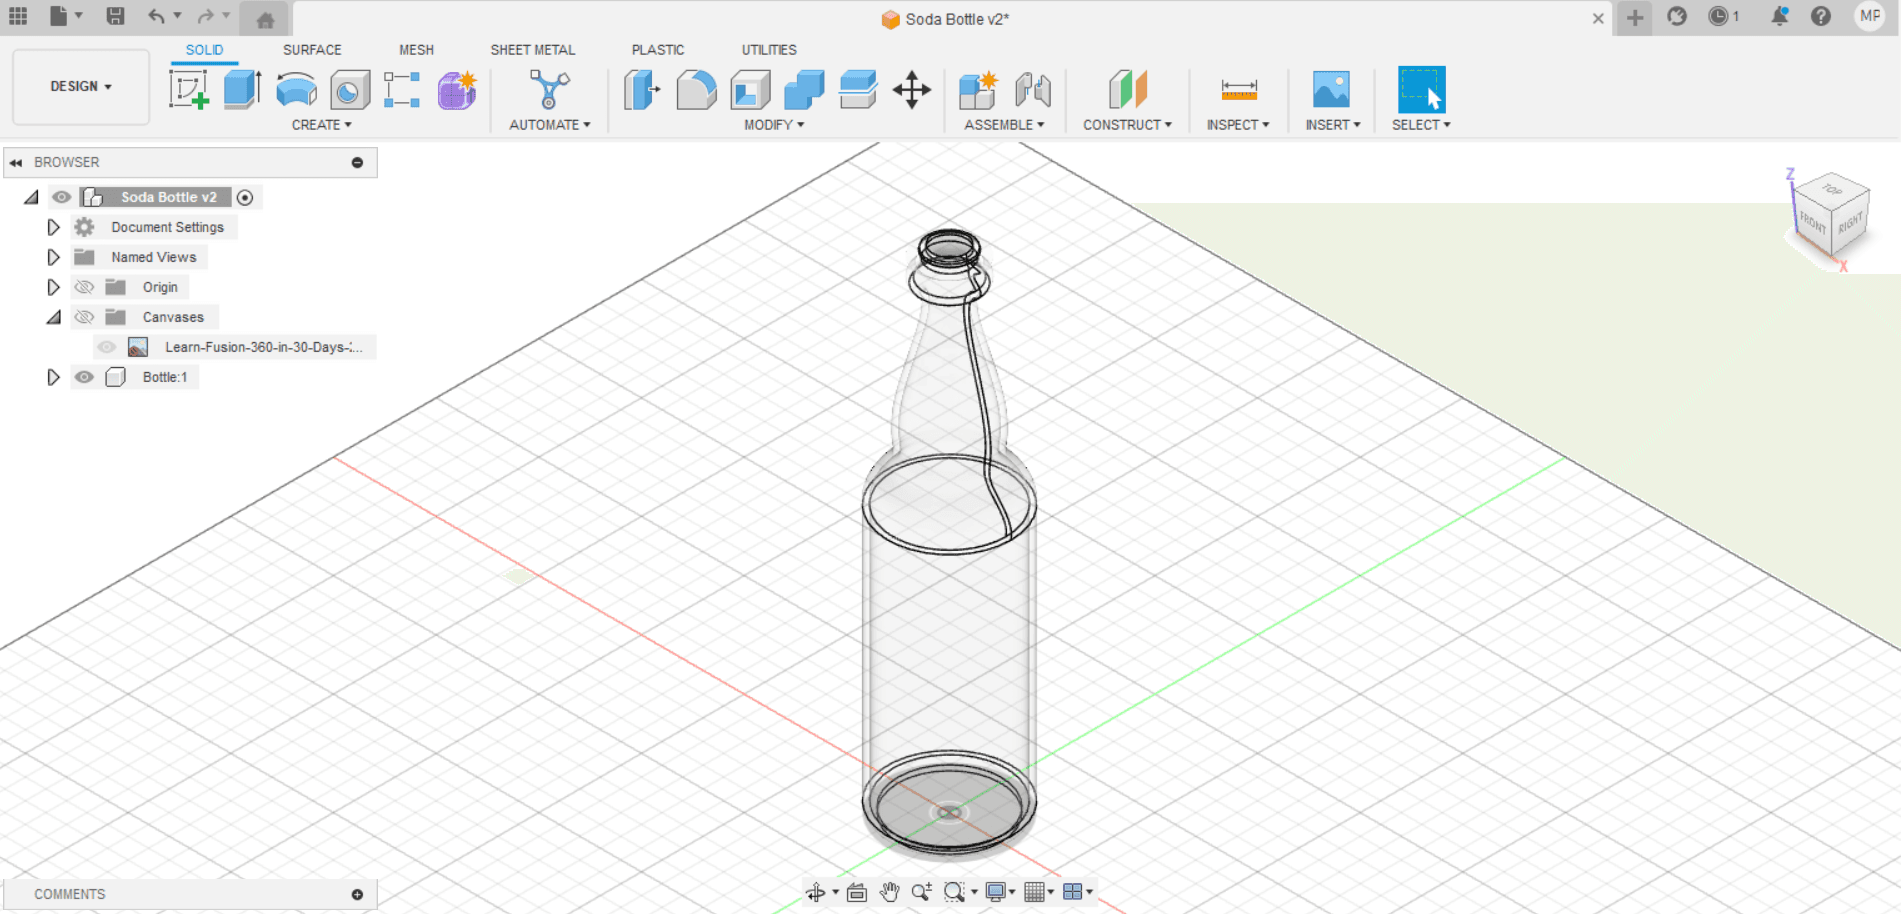Open the DESIGN workspace dropdown
This screenshot has height=914, width=1901.
pos(81,87)
